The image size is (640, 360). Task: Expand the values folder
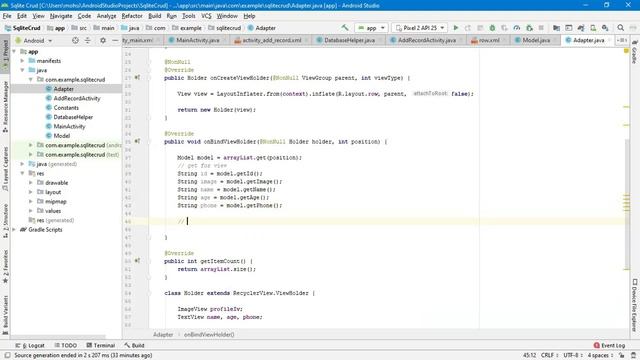[x=31, y=211]
